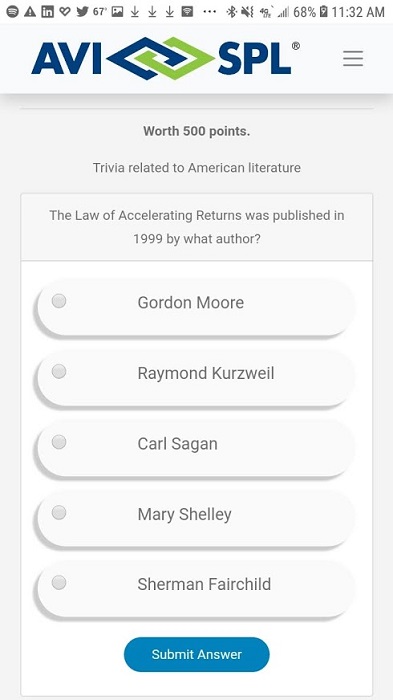Tap the muted vibrate status icon
This screenshot has width=393, height=700.
[x=247, y=12]
